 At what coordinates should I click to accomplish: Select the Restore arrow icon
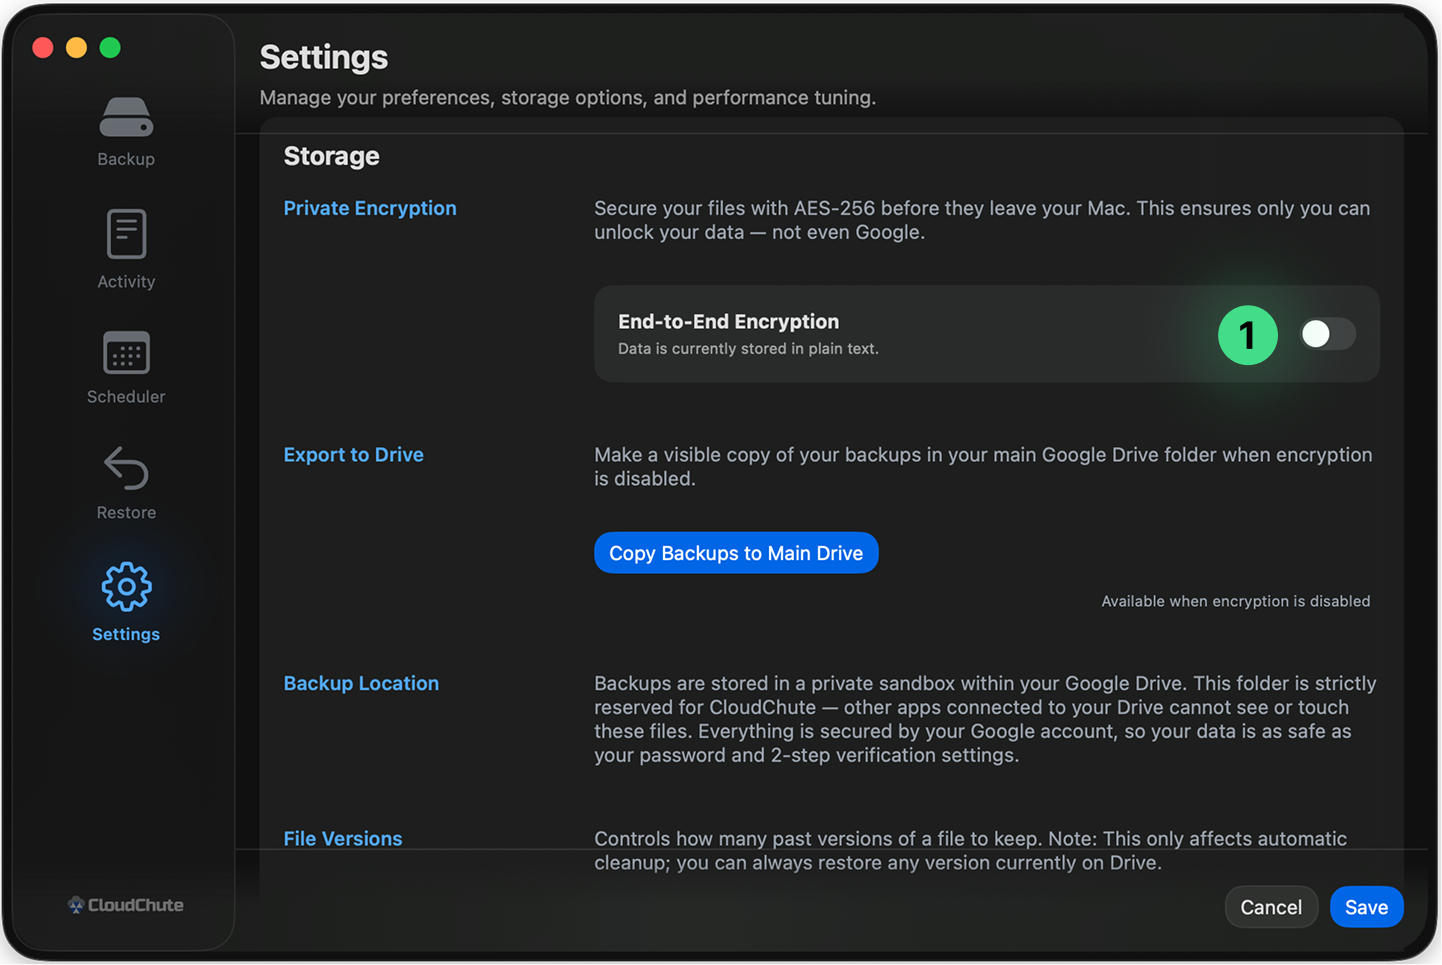point(125,468)
